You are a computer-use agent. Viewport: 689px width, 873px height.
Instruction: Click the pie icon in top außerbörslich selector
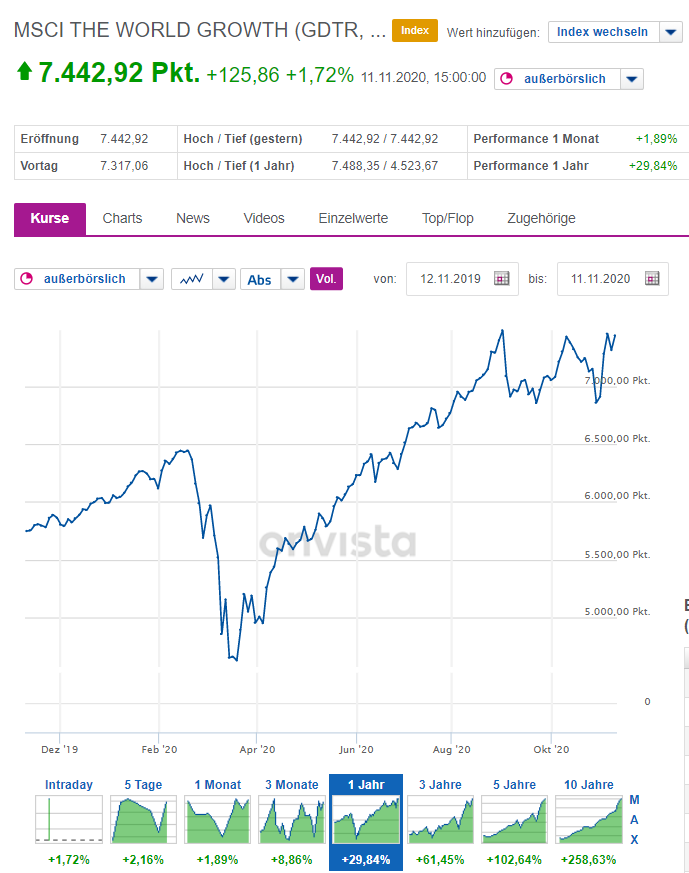(506, 79)
